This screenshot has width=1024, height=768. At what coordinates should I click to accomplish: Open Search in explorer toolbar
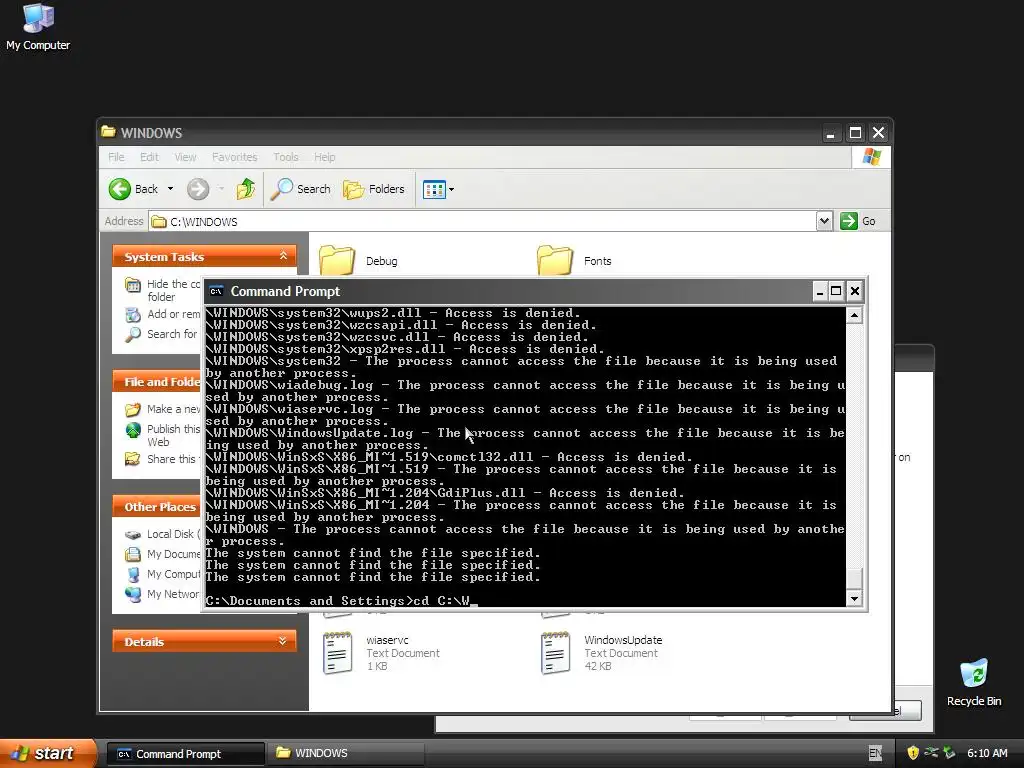click(x=301, y=189)
